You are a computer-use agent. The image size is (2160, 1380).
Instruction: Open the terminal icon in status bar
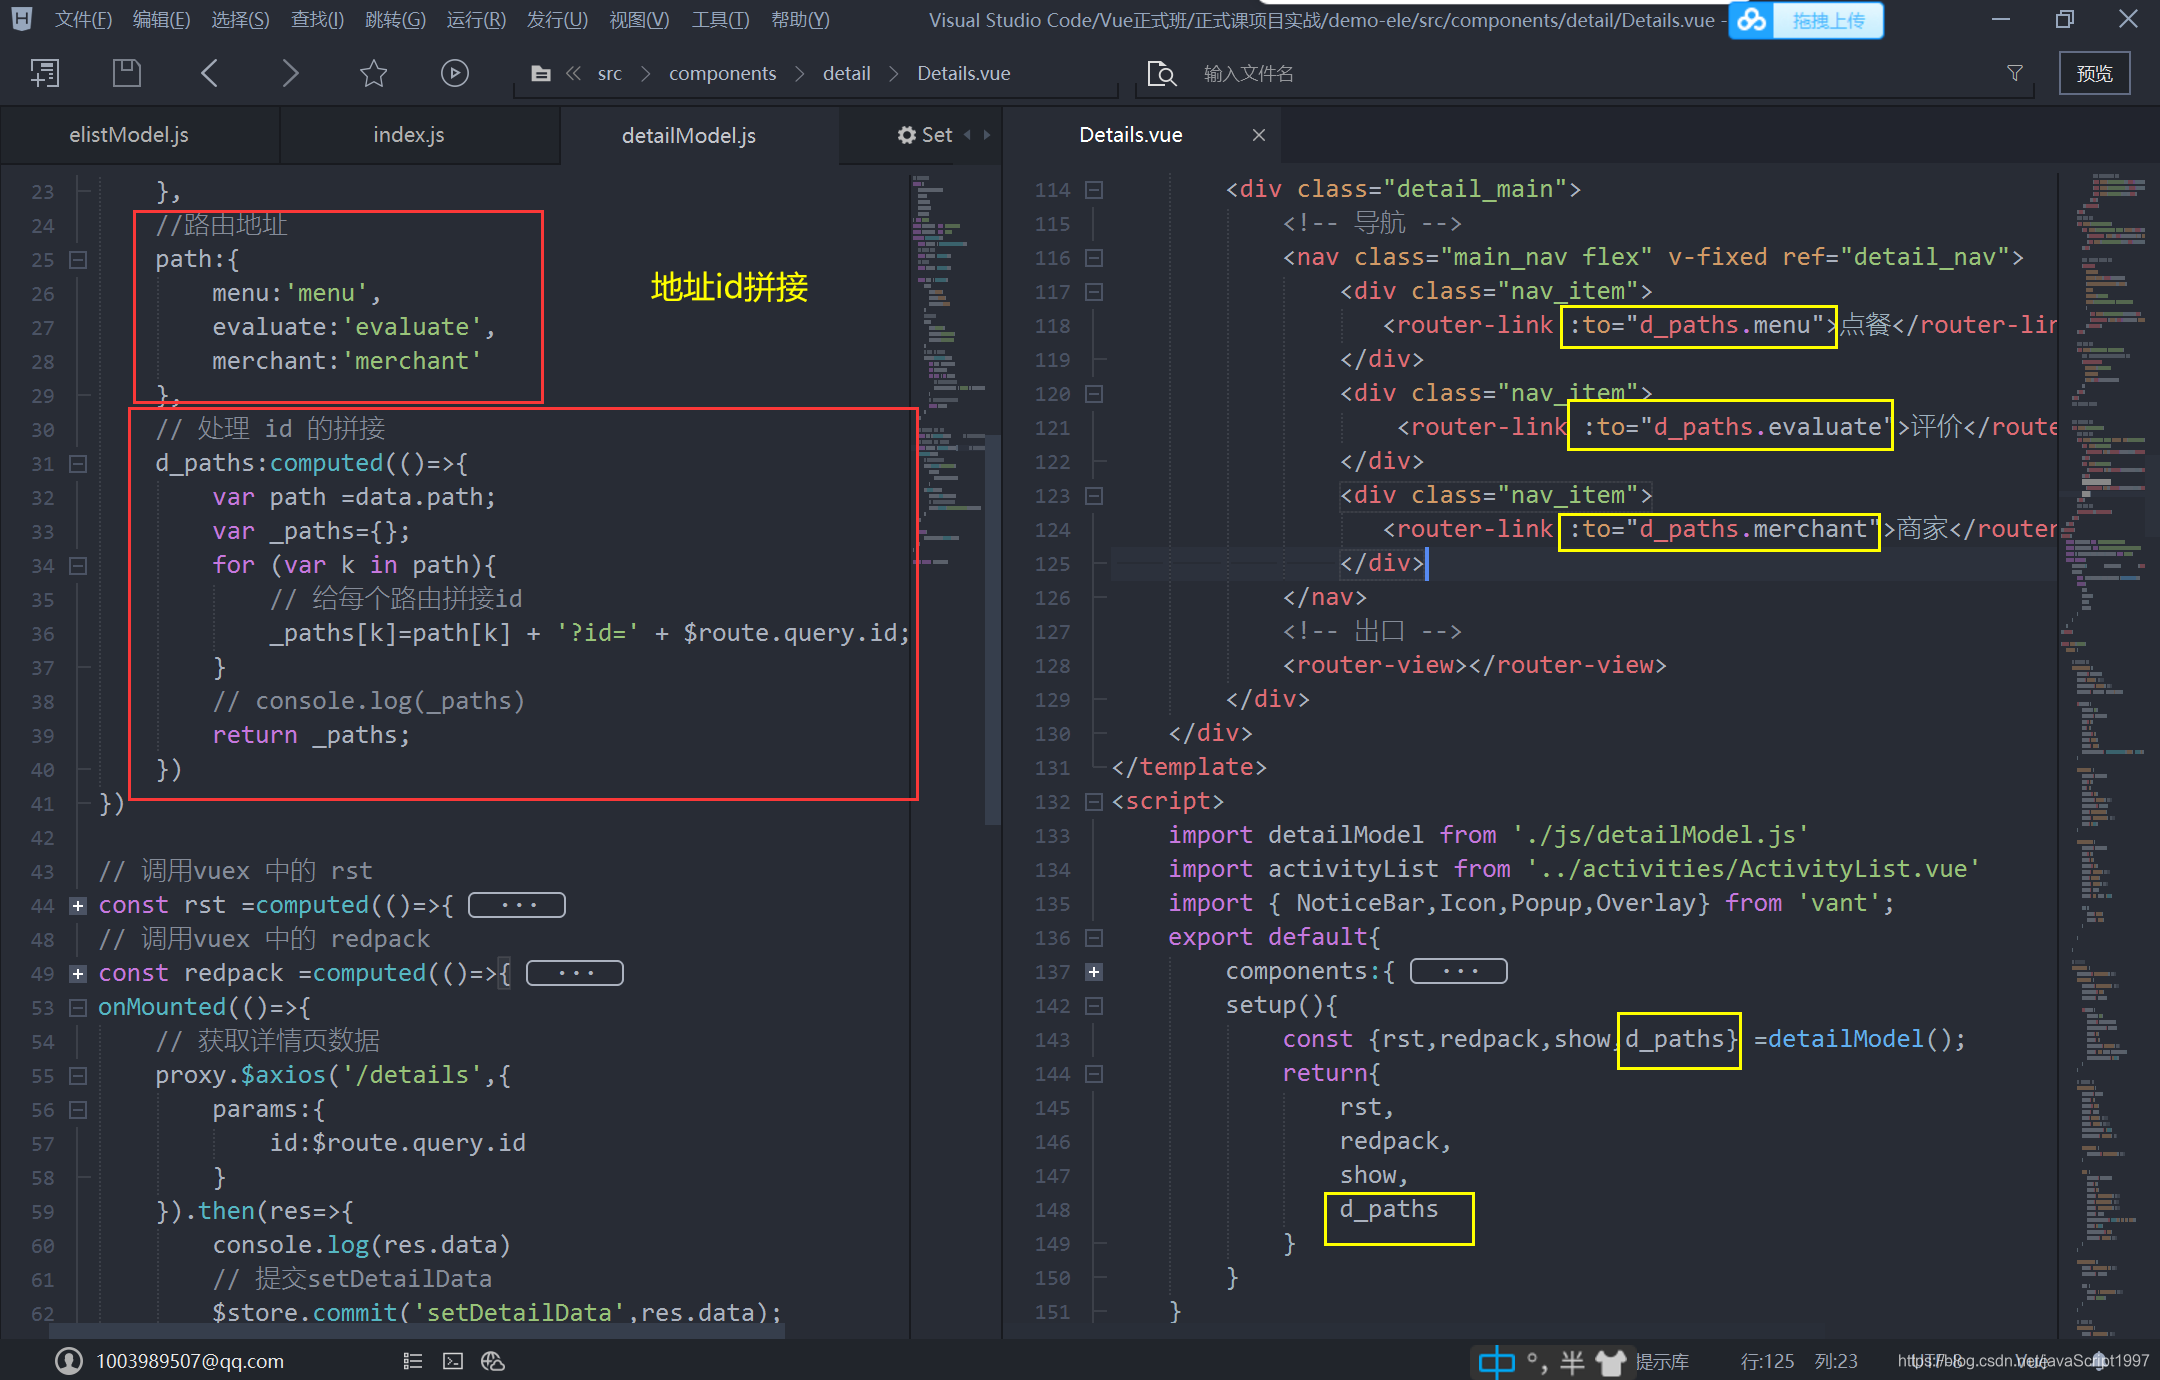(453, 1361)
